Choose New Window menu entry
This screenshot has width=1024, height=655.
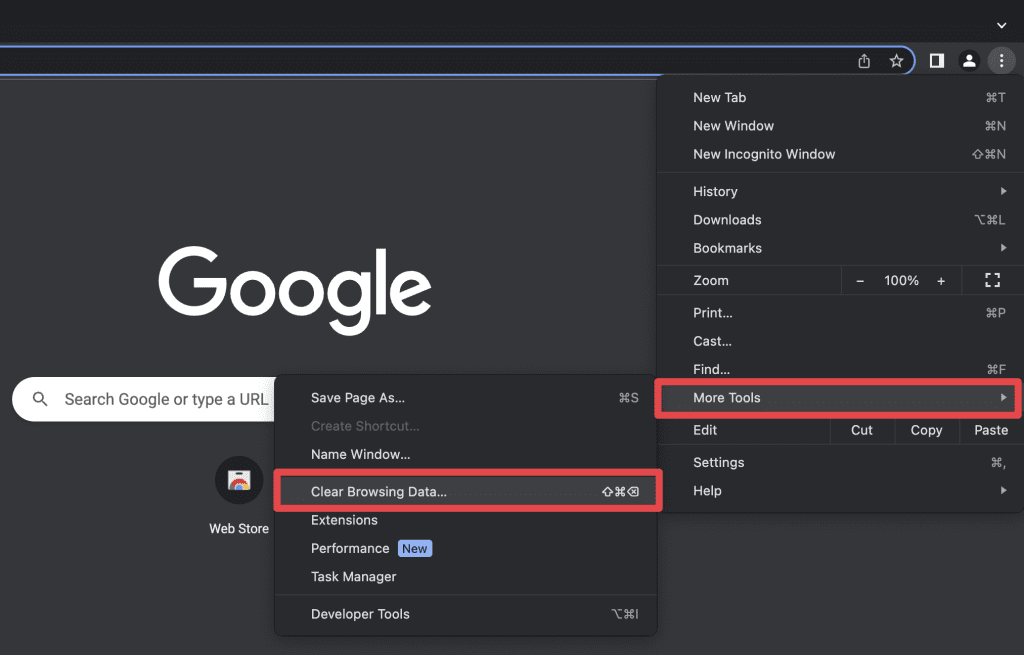pyautogui.click(x=840, y=125)
